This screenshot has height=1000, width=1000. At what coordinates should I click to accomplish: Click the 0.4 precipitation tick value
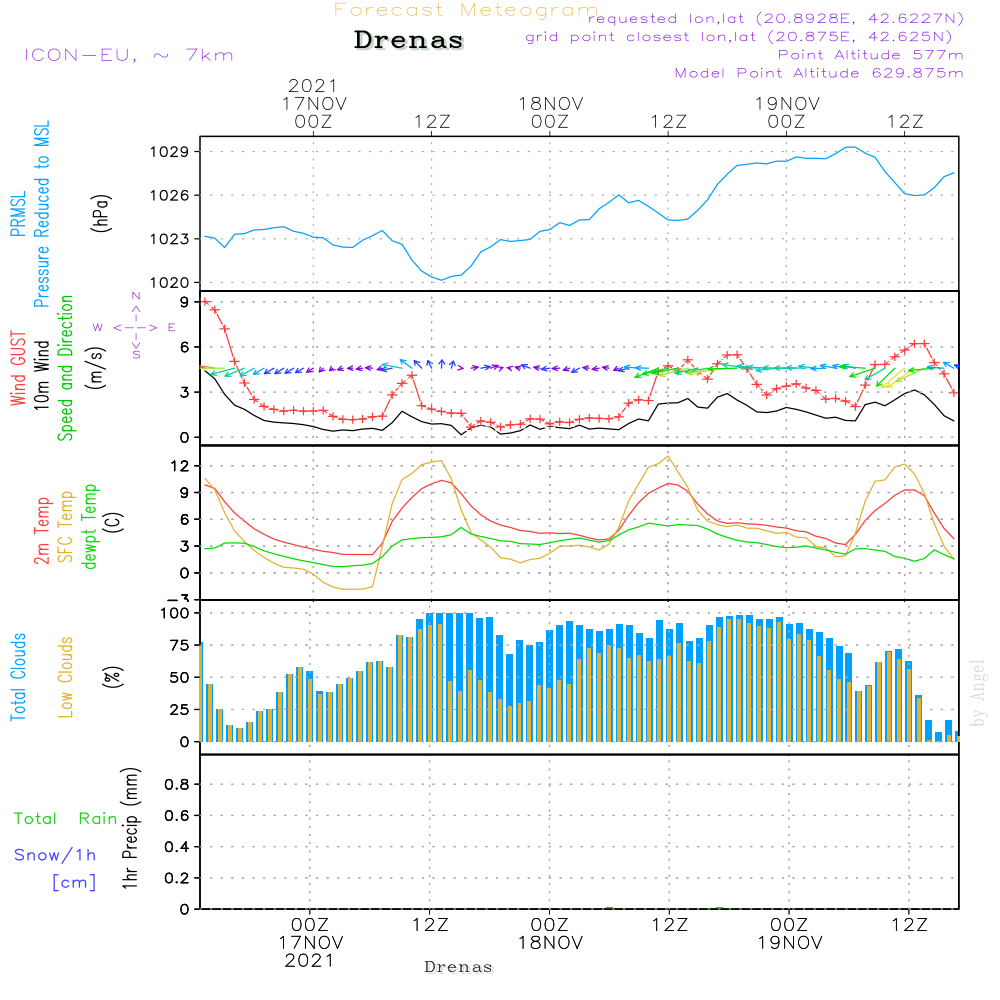177,847
